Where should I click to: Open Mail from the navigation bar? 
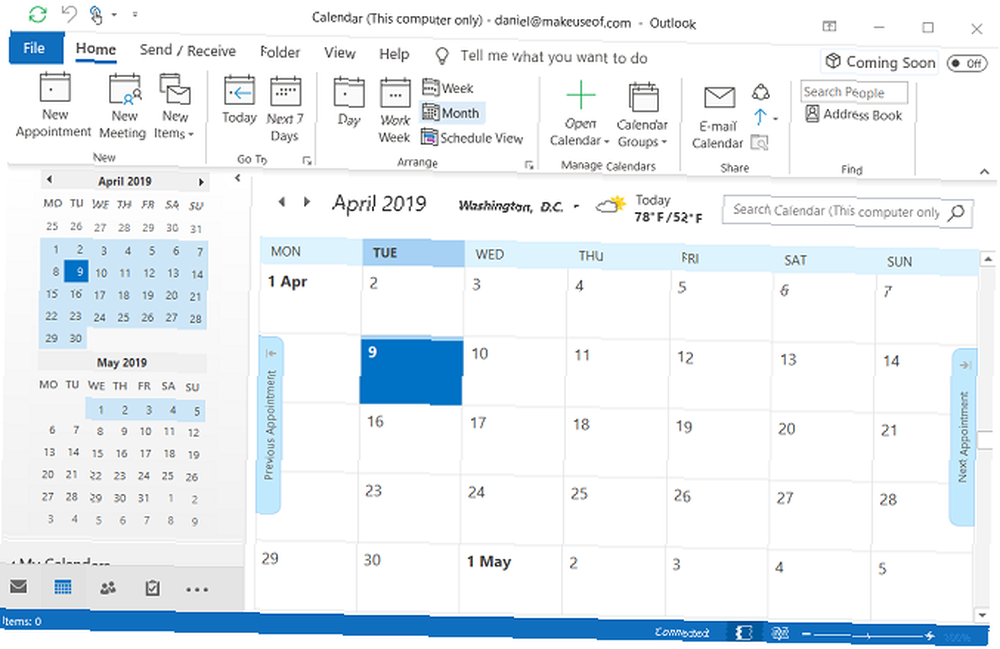point(18,586)
